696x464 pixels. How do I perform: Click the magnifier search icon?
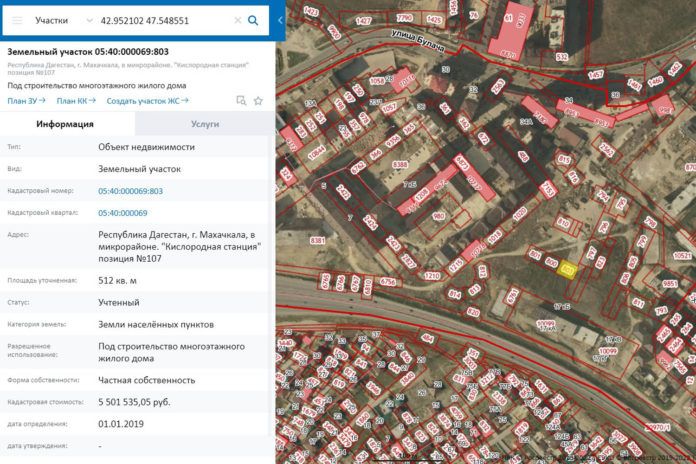pos(253,20)
